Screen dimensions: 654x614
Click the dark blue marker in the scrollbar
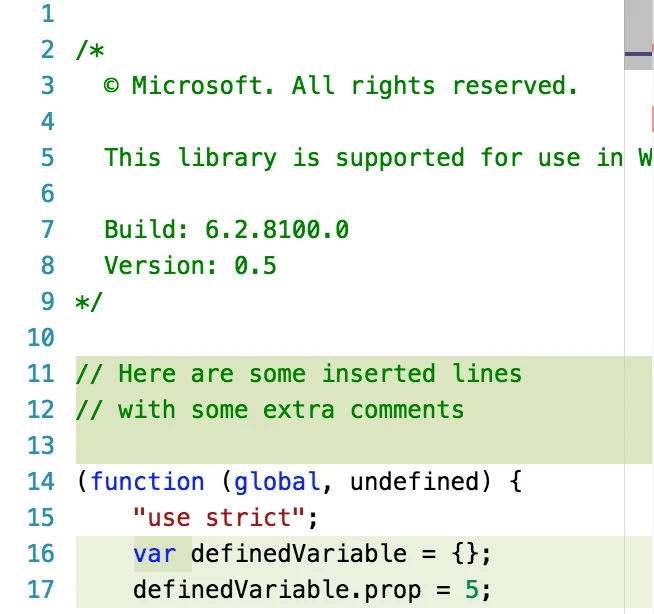click(x=639, y=51)
